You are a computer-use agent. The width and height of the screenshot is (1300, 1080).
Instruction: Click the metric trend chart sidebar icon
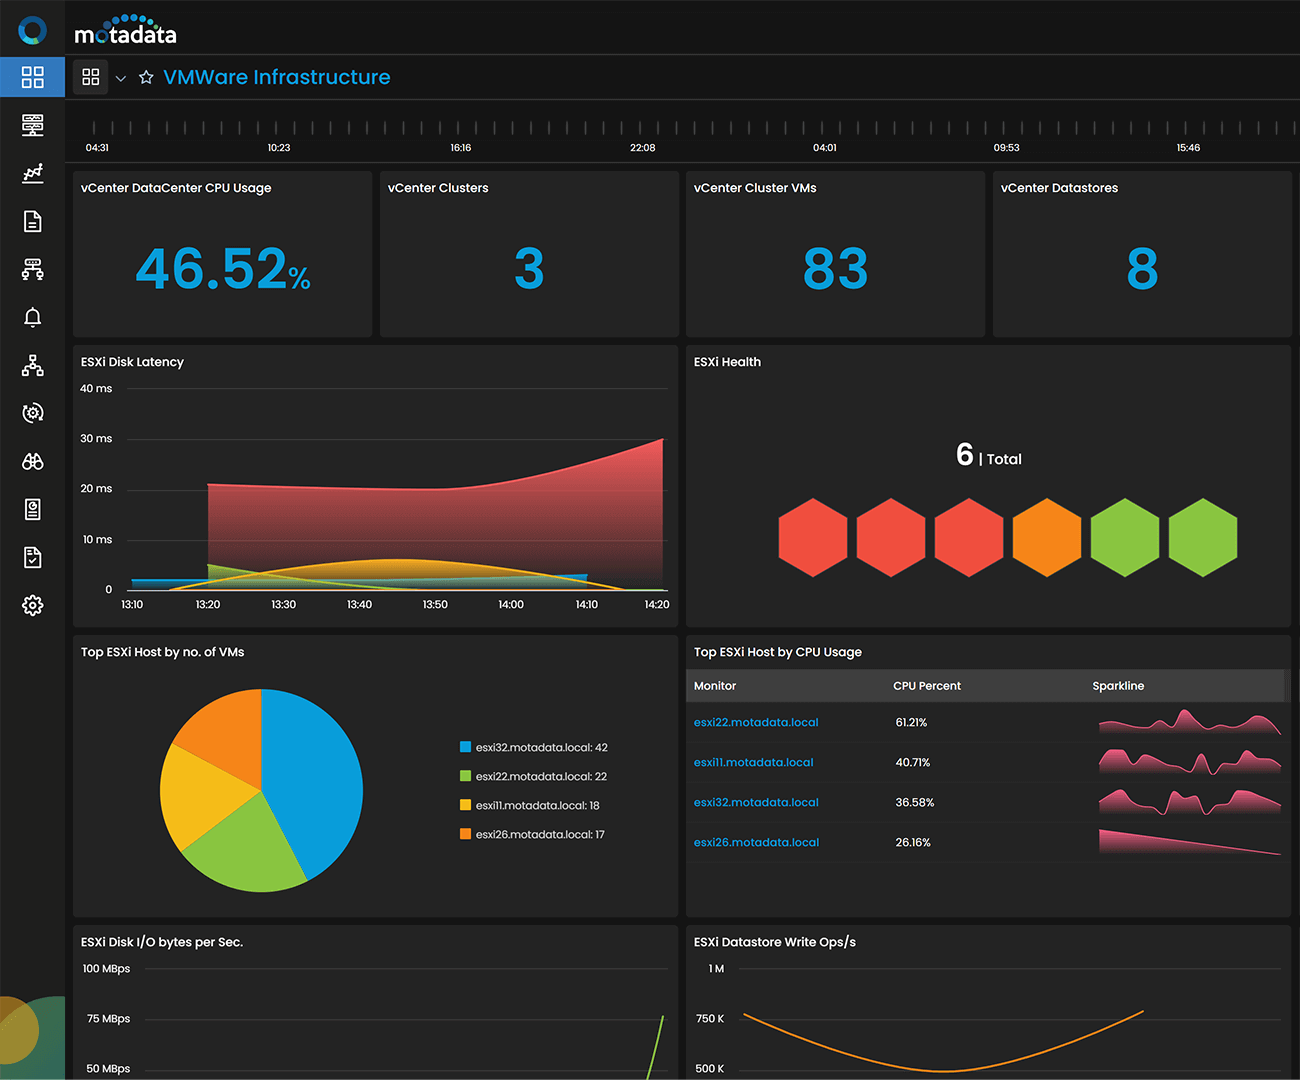pyautogui.click(x=32, y=173)
